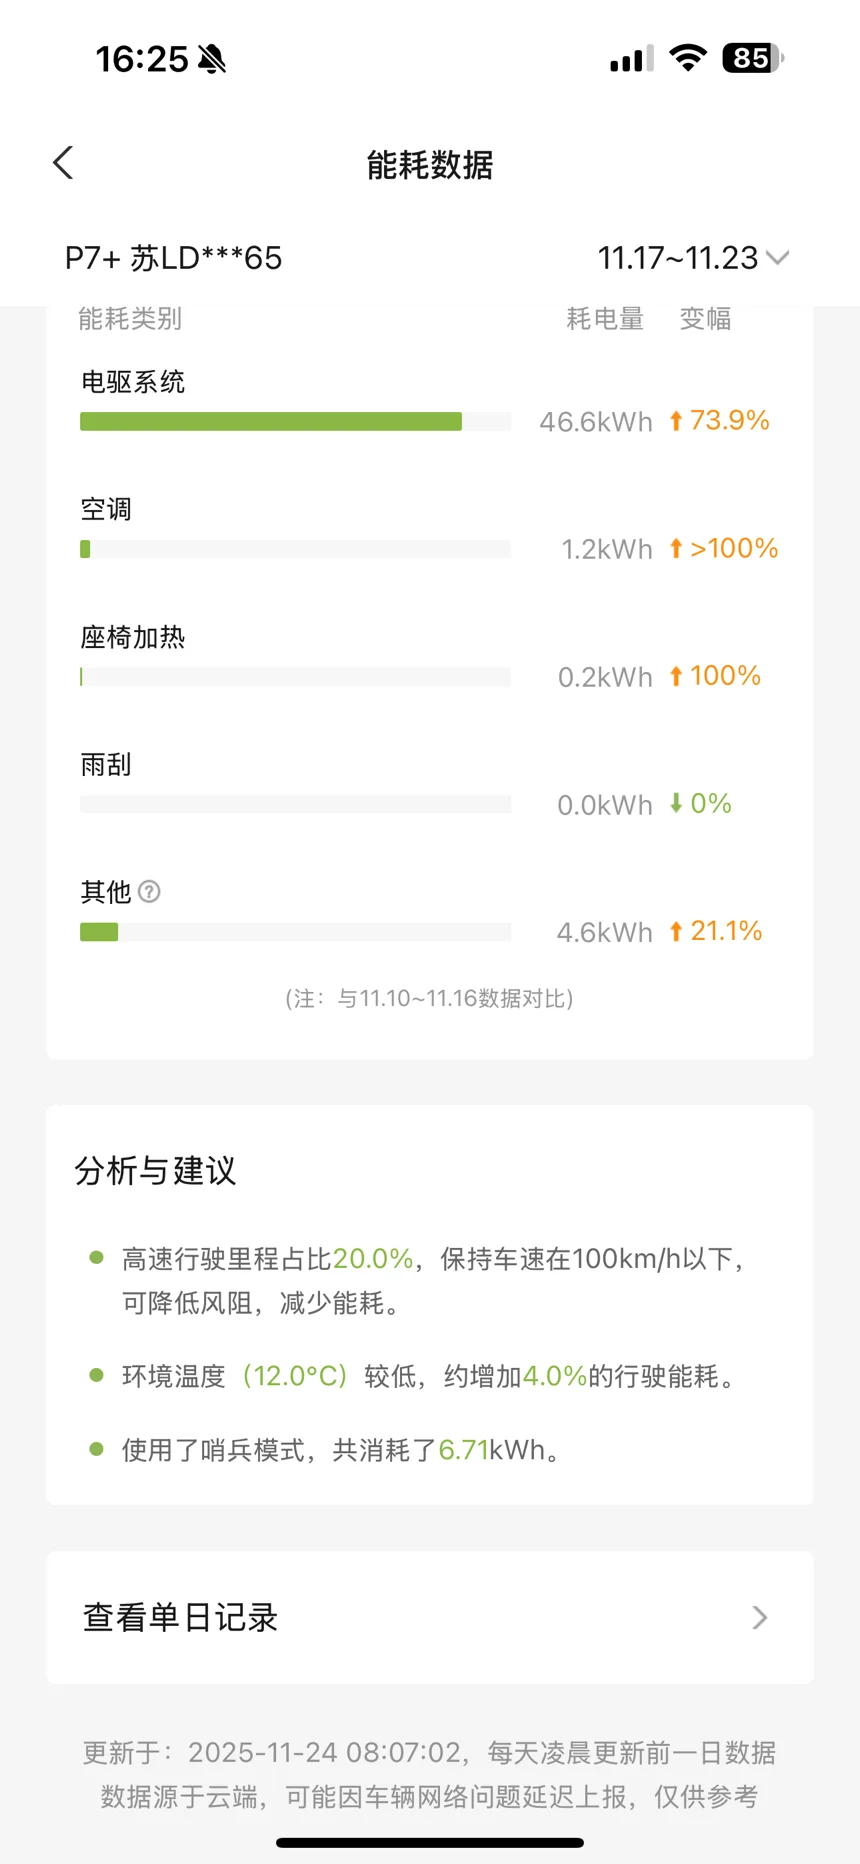The height and width of the screenshot is (1864, 860).
Task: Tap the battery indicator showing 85
Action: coord(752,58)
